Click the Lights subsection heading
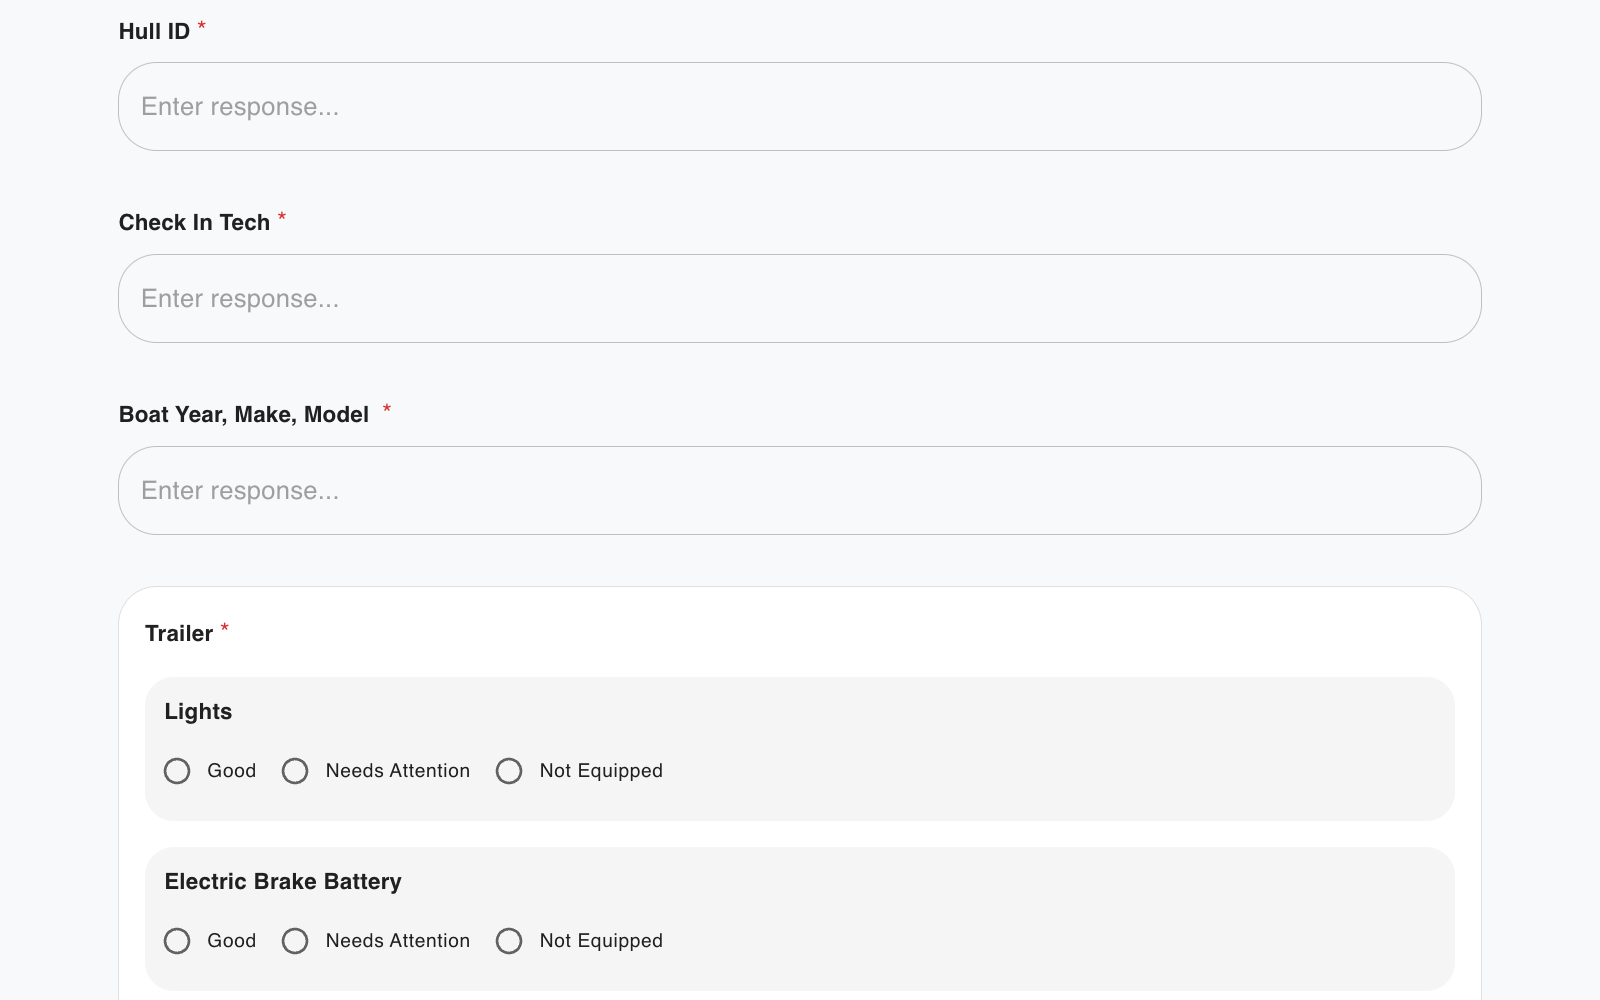1600x1000 pixels. 198,712
